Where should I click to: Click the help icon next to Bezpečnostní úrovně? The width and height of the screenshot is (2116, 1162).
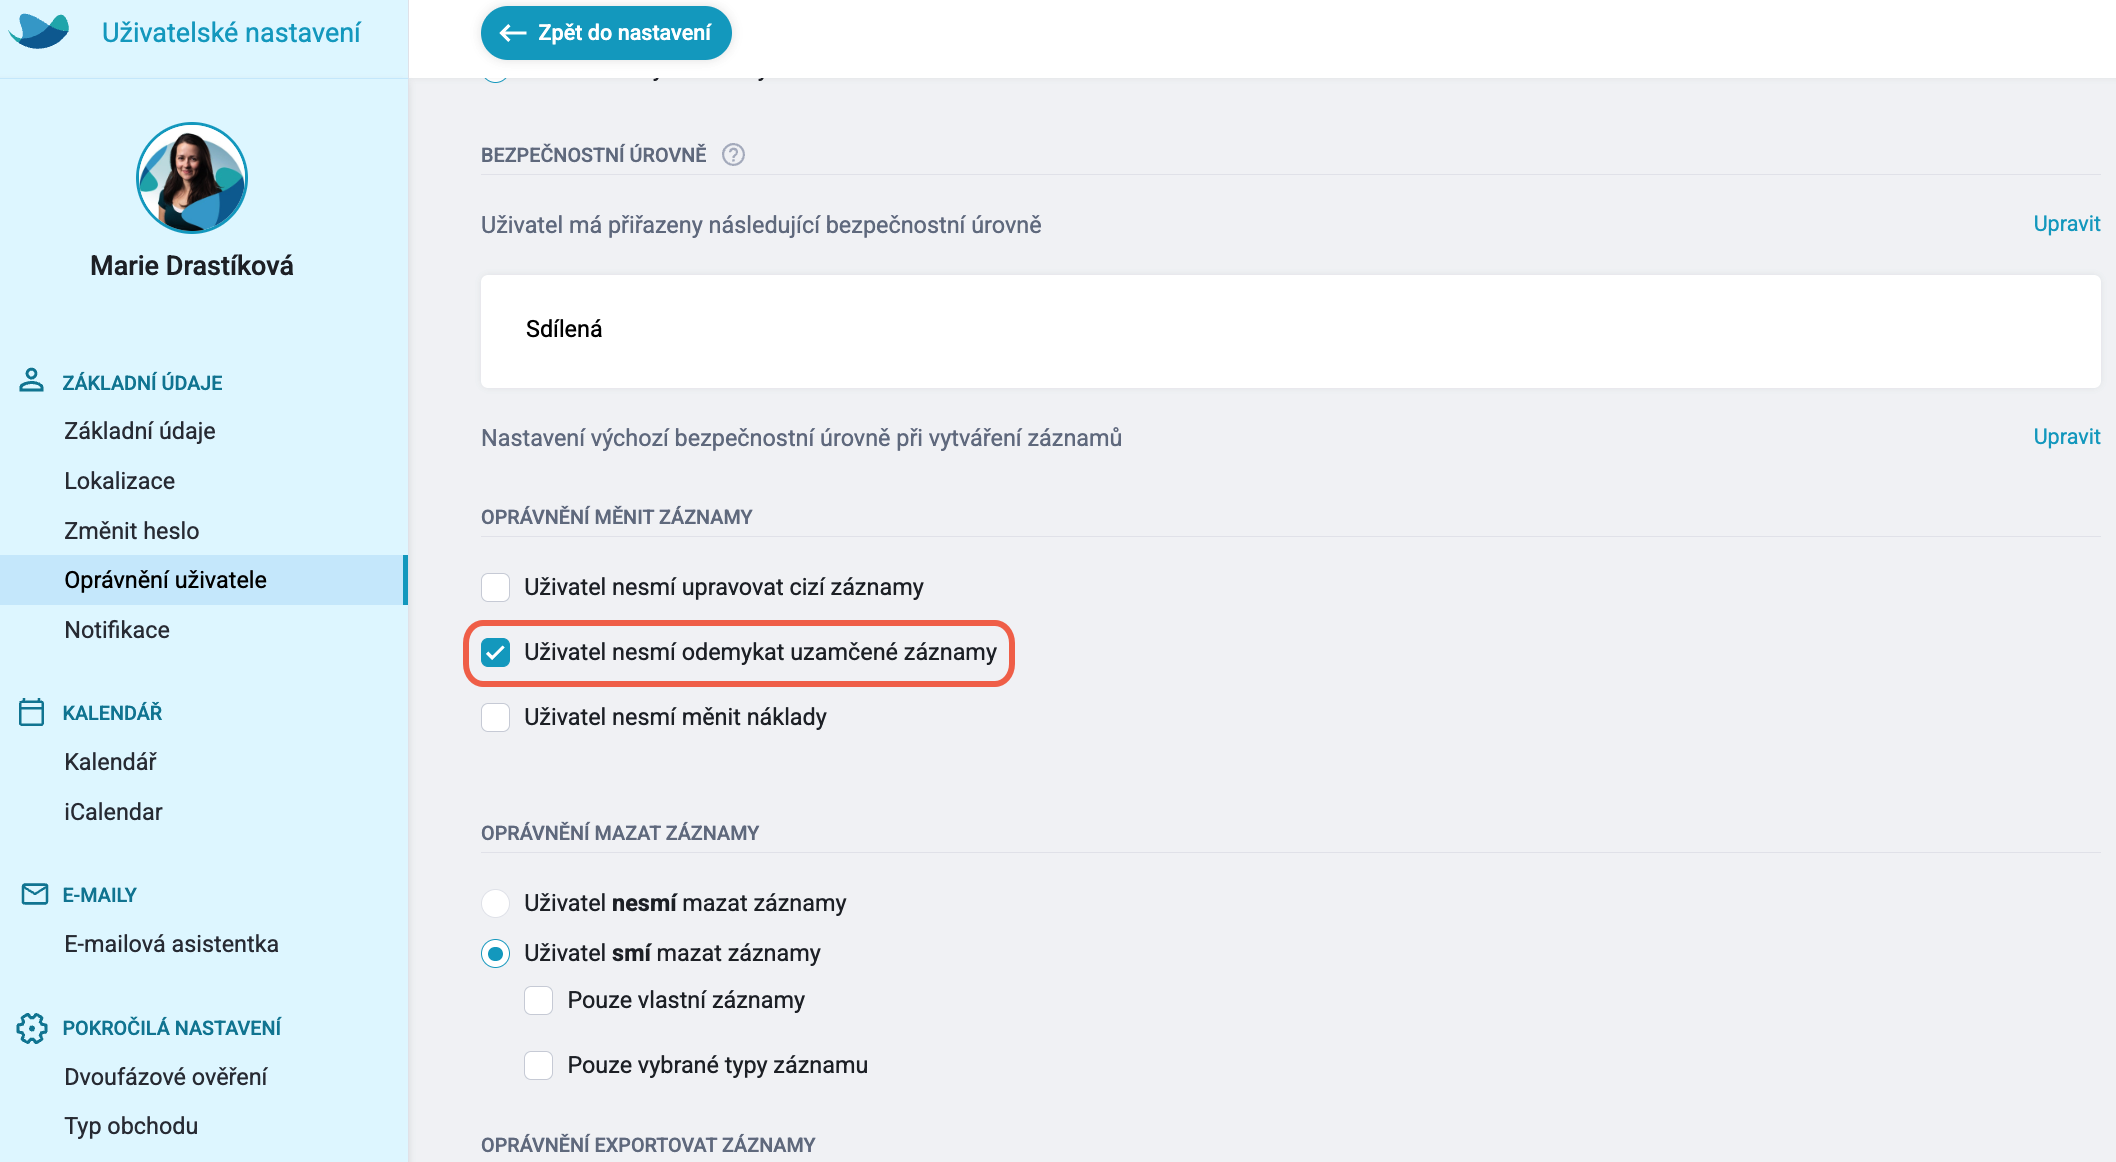(x=733, y=155)
